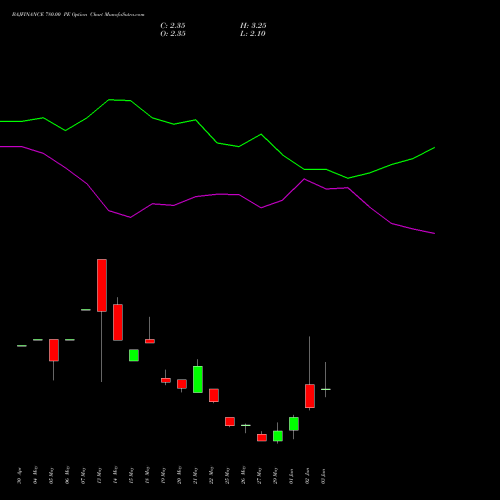Click the '21 May' date axis label
This screenshot has height=500, width=500.
point(195,476)
